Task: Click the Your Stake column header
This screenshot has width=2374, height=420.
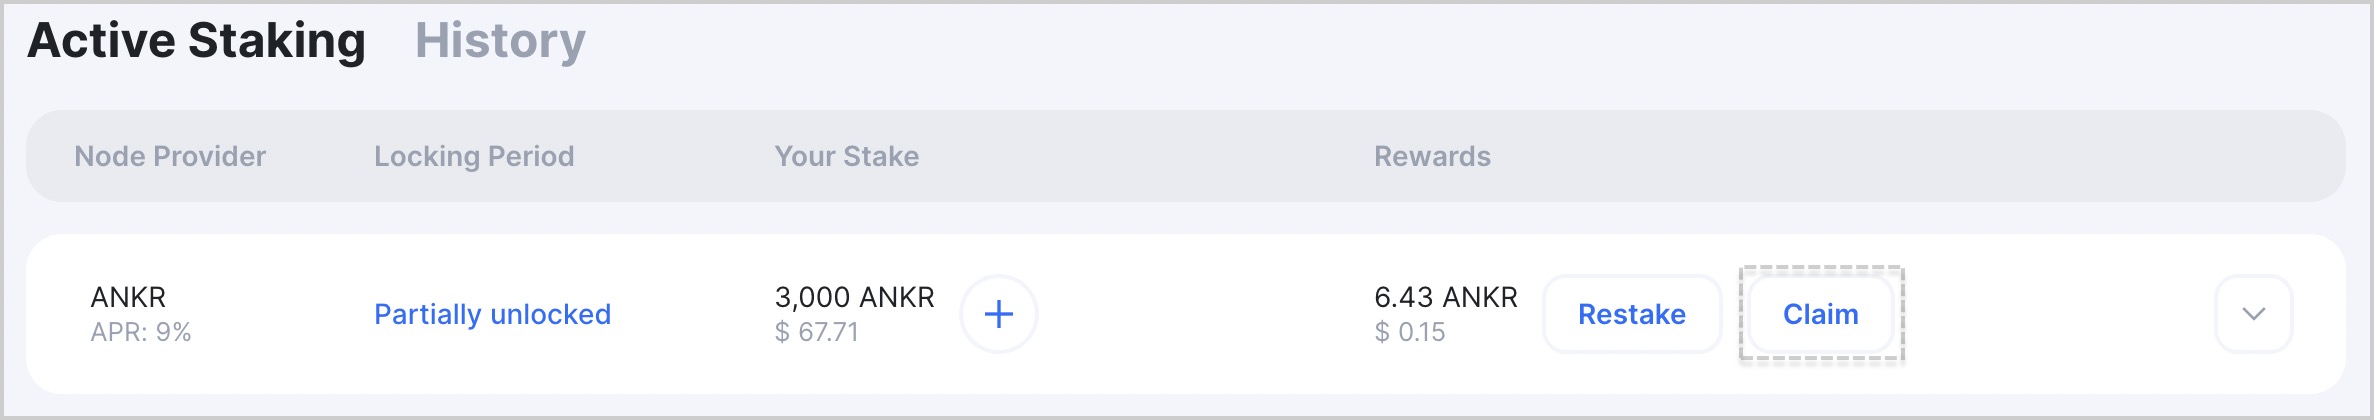Action: pyautogui.click(x=846, y=156)
